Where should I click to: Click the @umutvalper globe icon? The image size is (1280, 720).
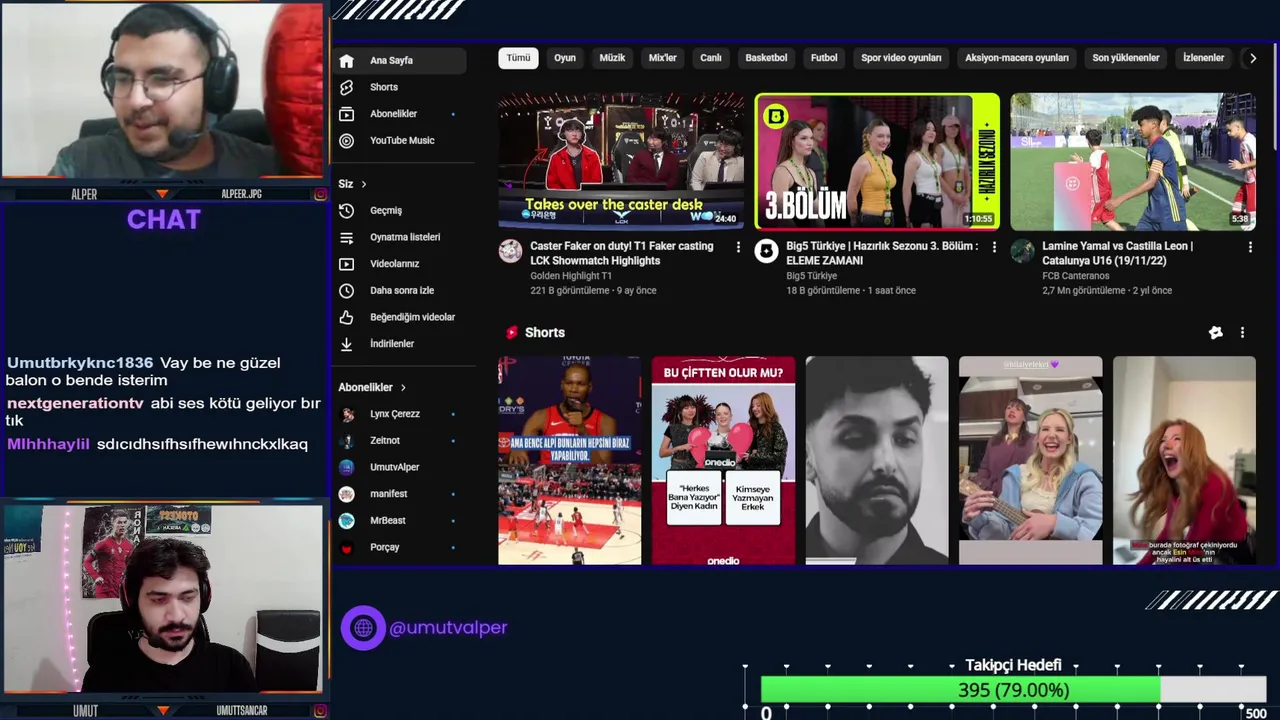click(363, 628)
